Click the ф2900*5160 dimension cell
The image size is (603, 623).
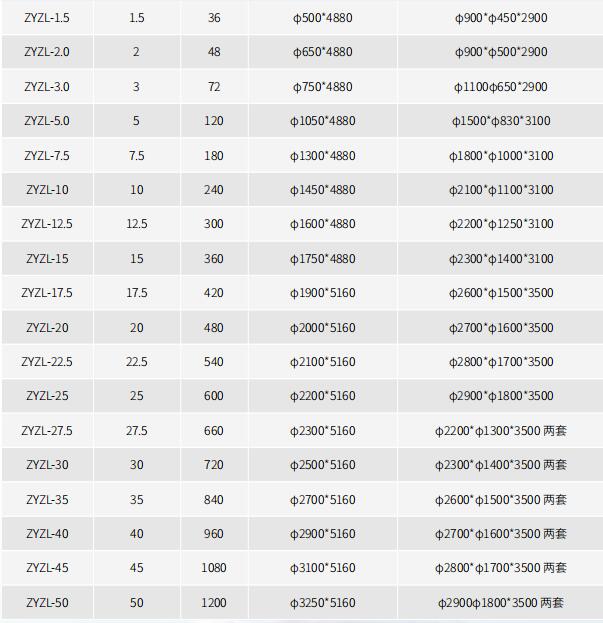coord(323,534)
